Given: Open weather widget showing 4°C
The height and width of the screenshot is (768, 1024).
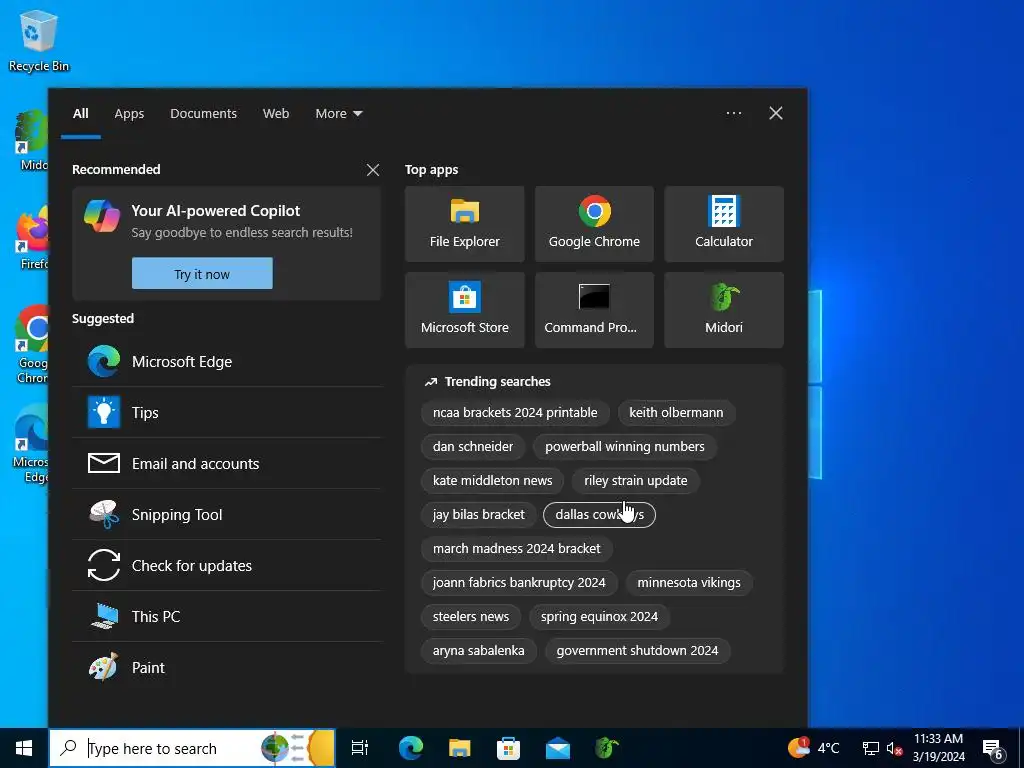Looking at the screenshot, I should pyautogui.click(x=813, y=748).
